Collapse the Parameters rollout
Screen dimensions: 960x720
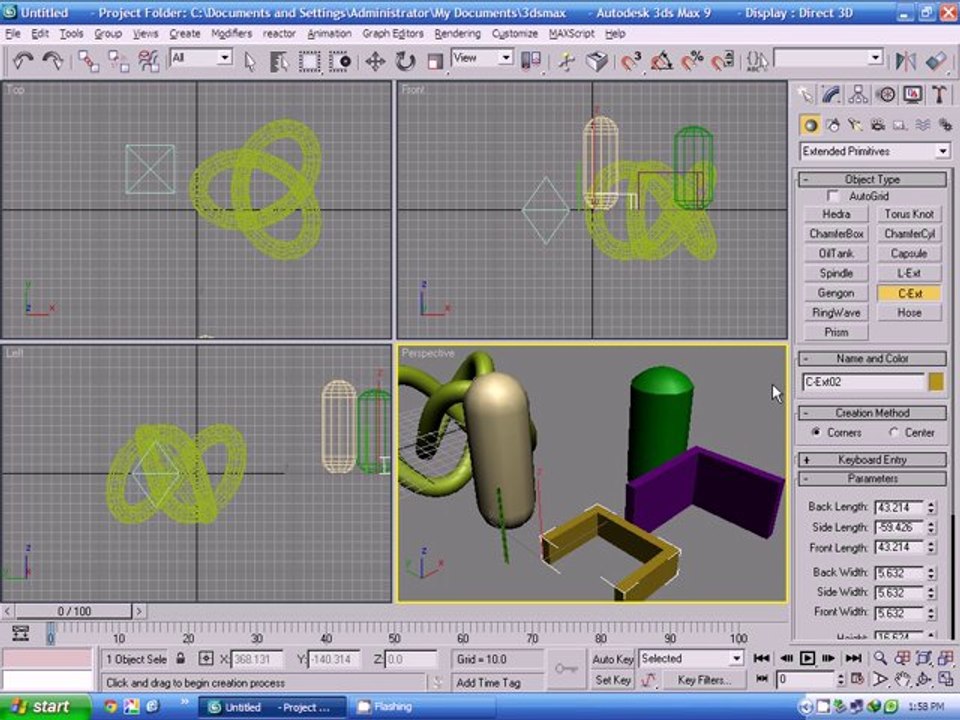coord(872,479)
